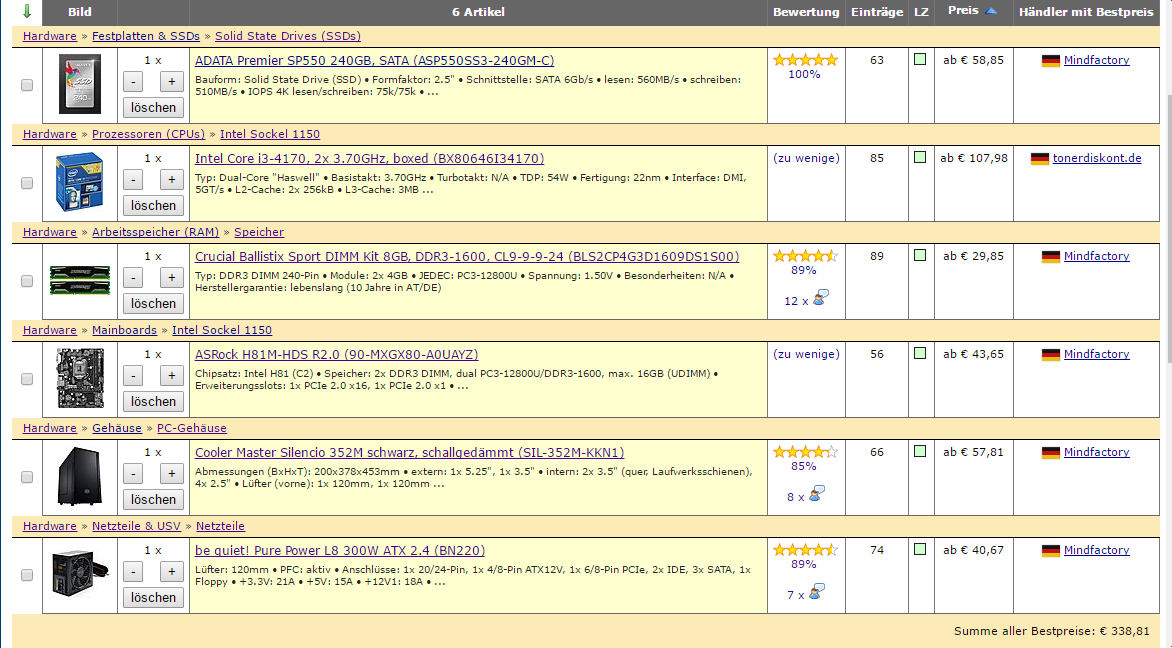Viewport: 1172px width, 648px height.
Task: Open Intel Core i3-4170 product link
Action: click(369, 158)
